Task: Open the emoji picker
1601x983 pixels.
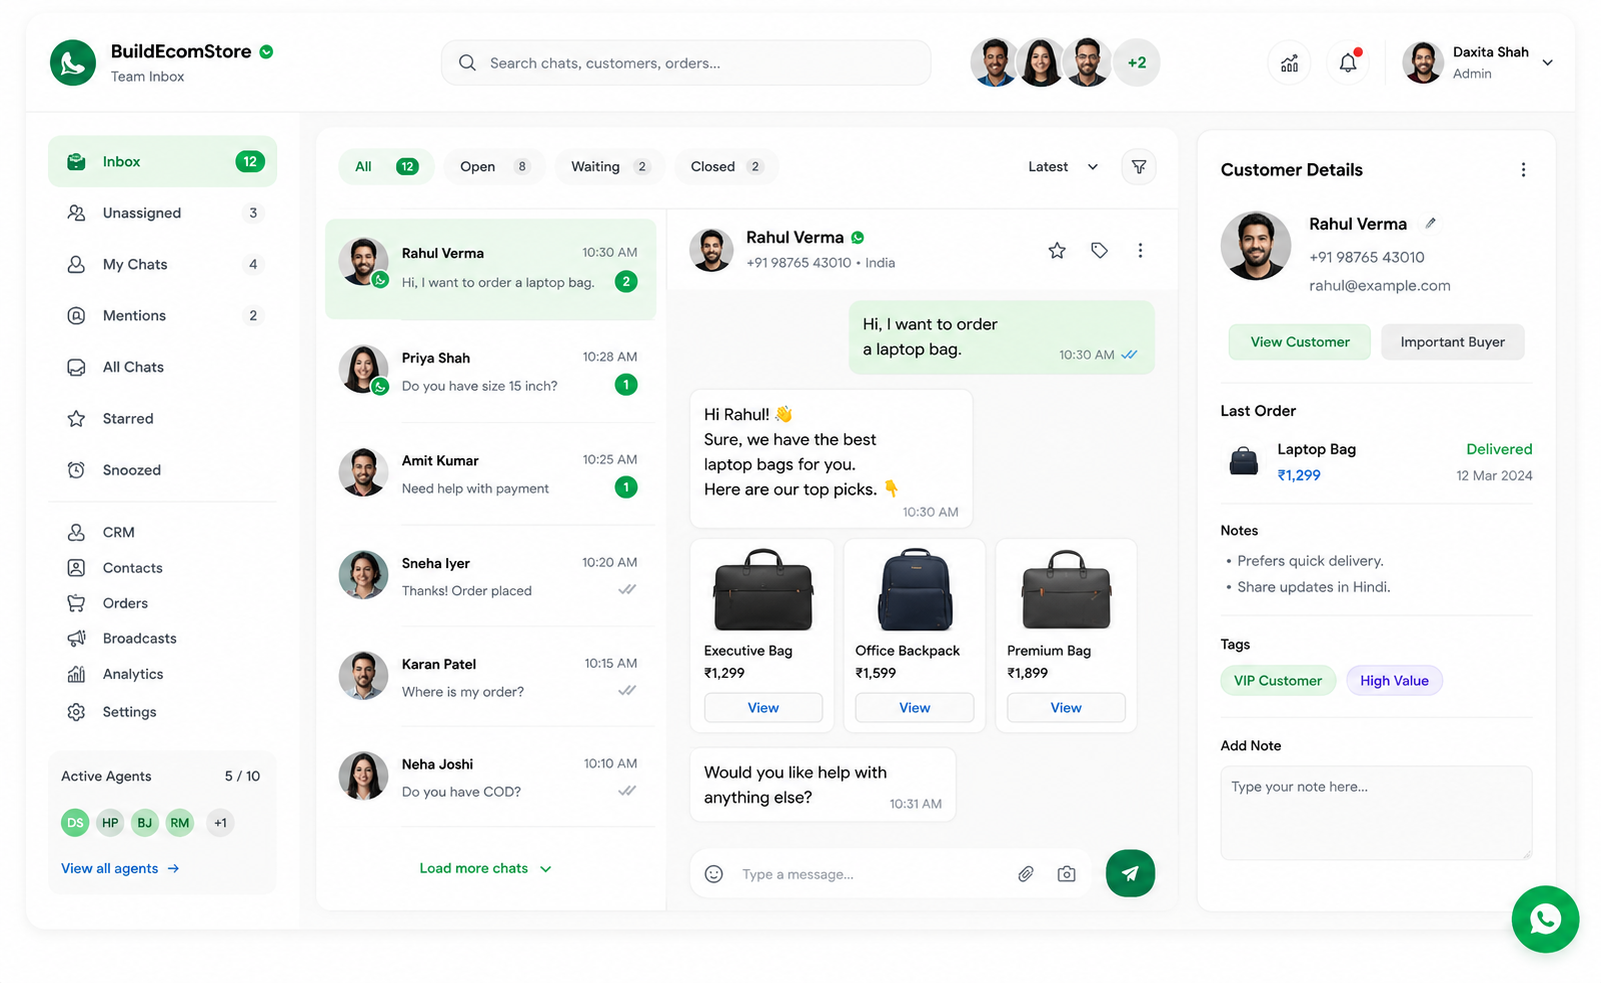Action: pyautogui.click(x=714, y=874)
